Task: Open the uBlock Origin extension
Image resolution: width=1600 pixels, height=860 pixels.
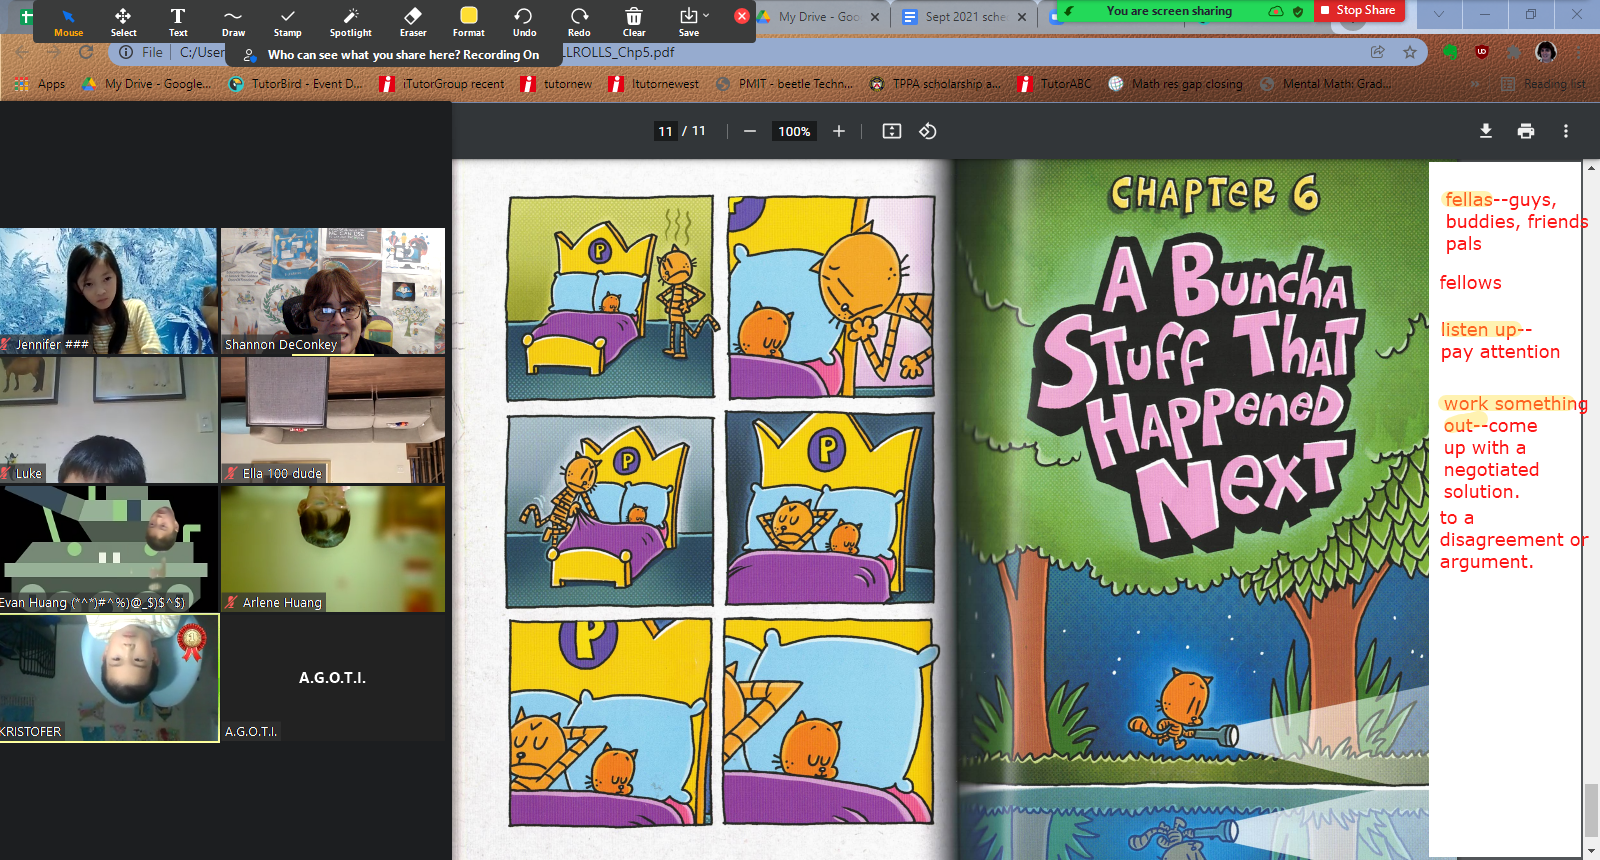Action: coord(1482,52)
